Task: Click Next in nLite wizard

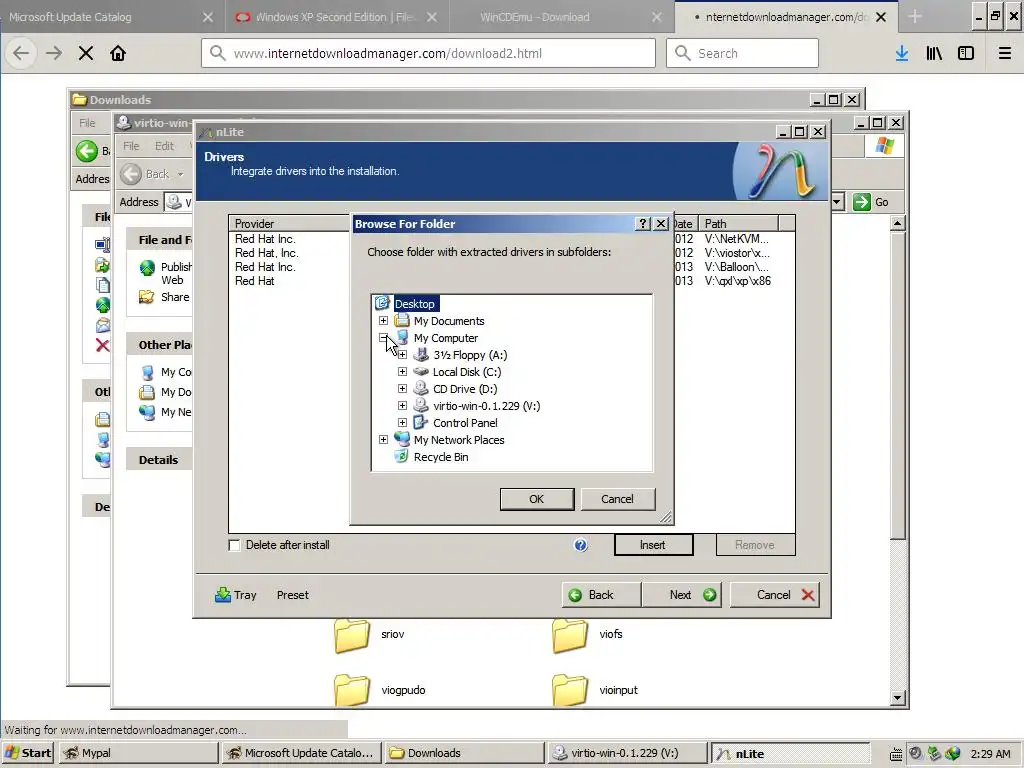Action: coord(682,595)
